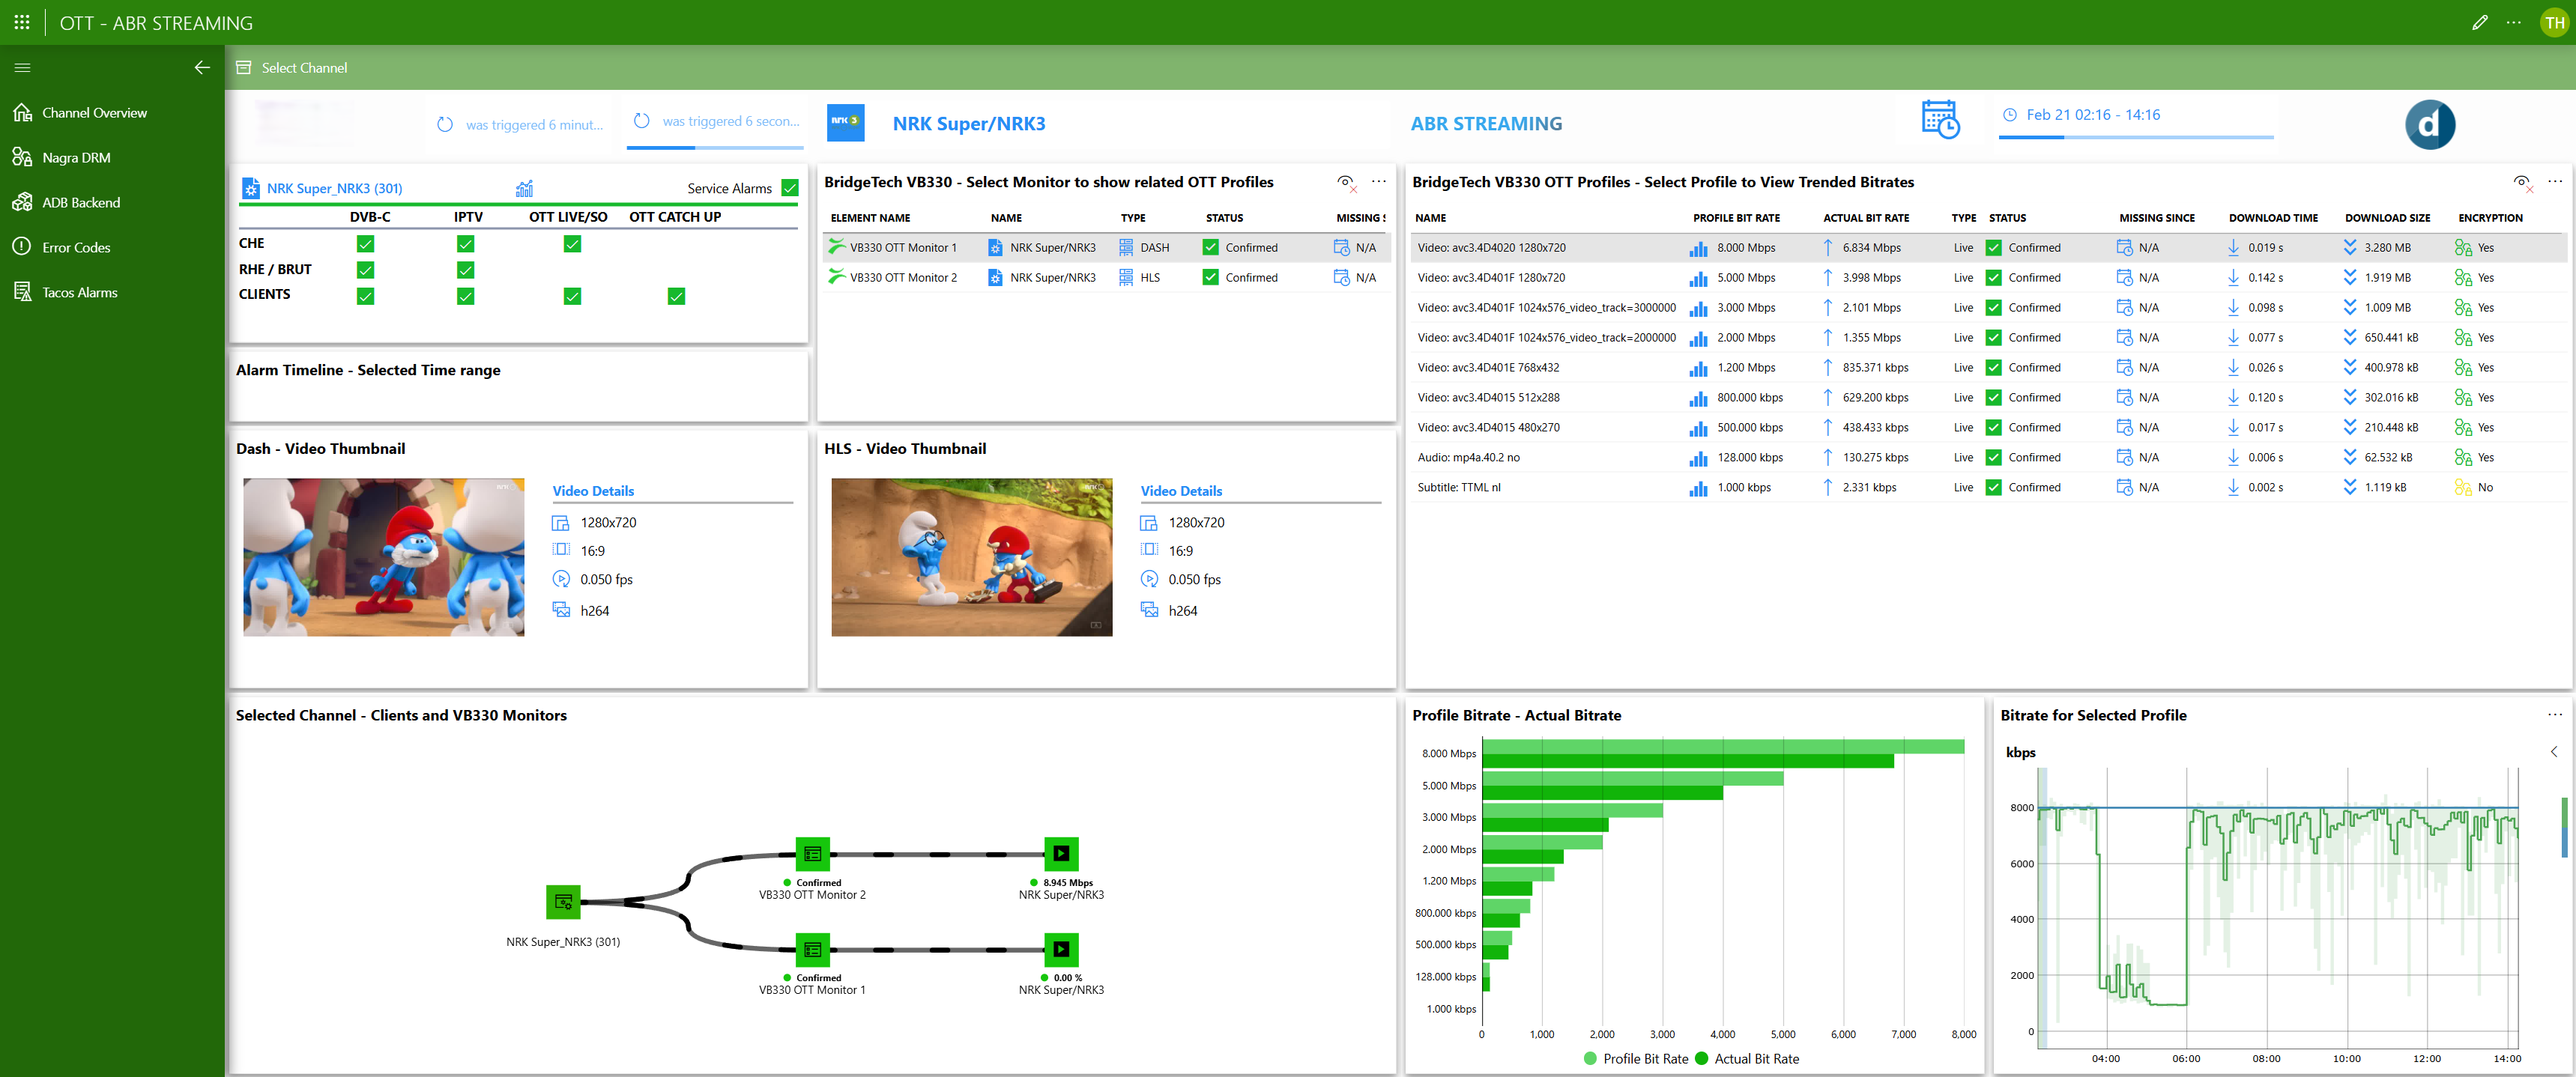Collapse Bitrate chart legend with chevron
The height and width of the screenshot is (1077, 2576).
point(2554,752)
